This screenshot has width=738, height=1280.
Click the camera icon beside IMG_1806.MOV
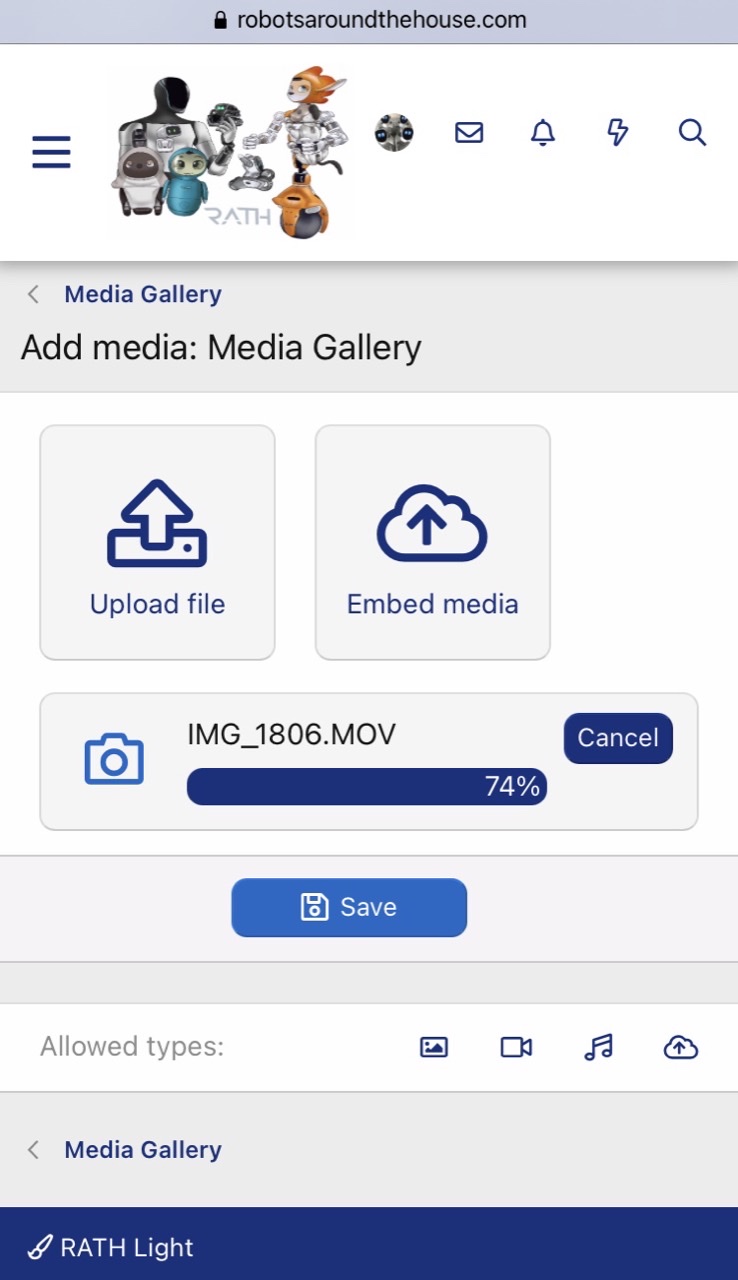coord(114,760)
